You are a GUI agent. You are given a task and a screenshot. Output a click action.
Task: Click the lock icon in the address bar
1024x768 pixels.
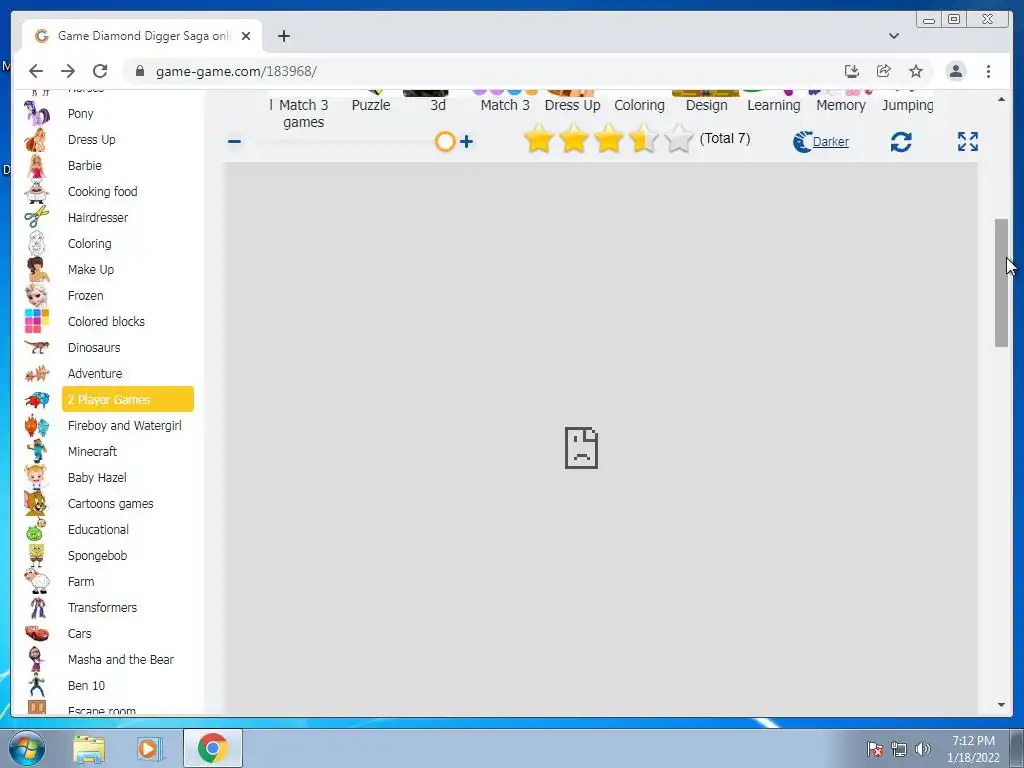click(x=139, y=71)
